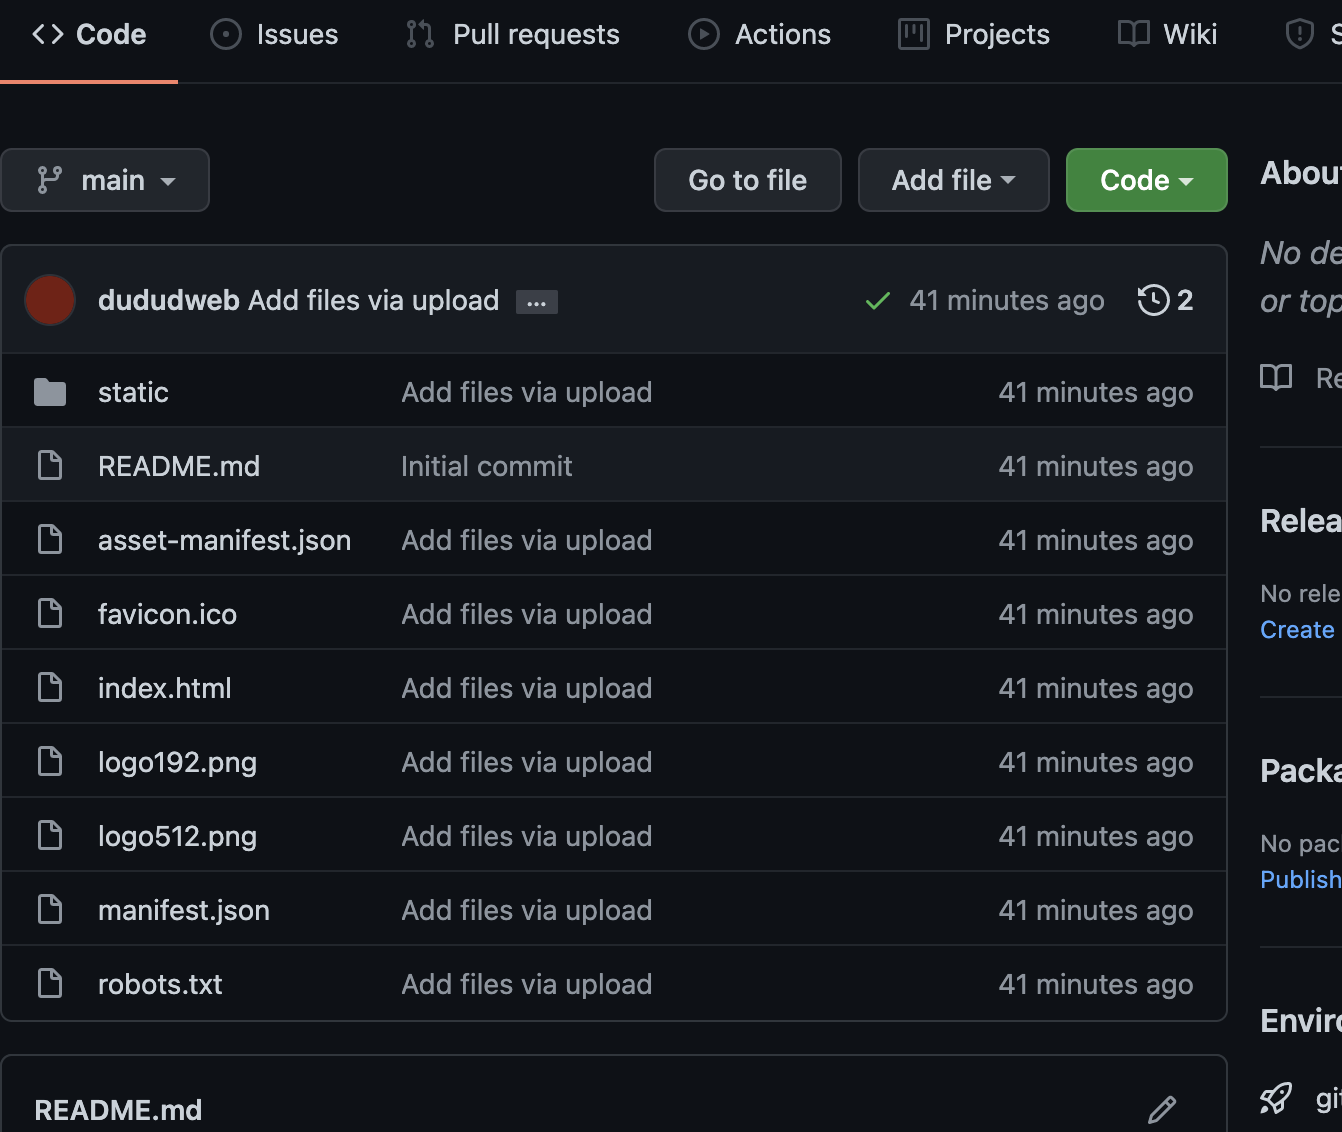Click index.html's 'Add files via upload' message
Screen dimensions: 1342x1132
[527, 688]
